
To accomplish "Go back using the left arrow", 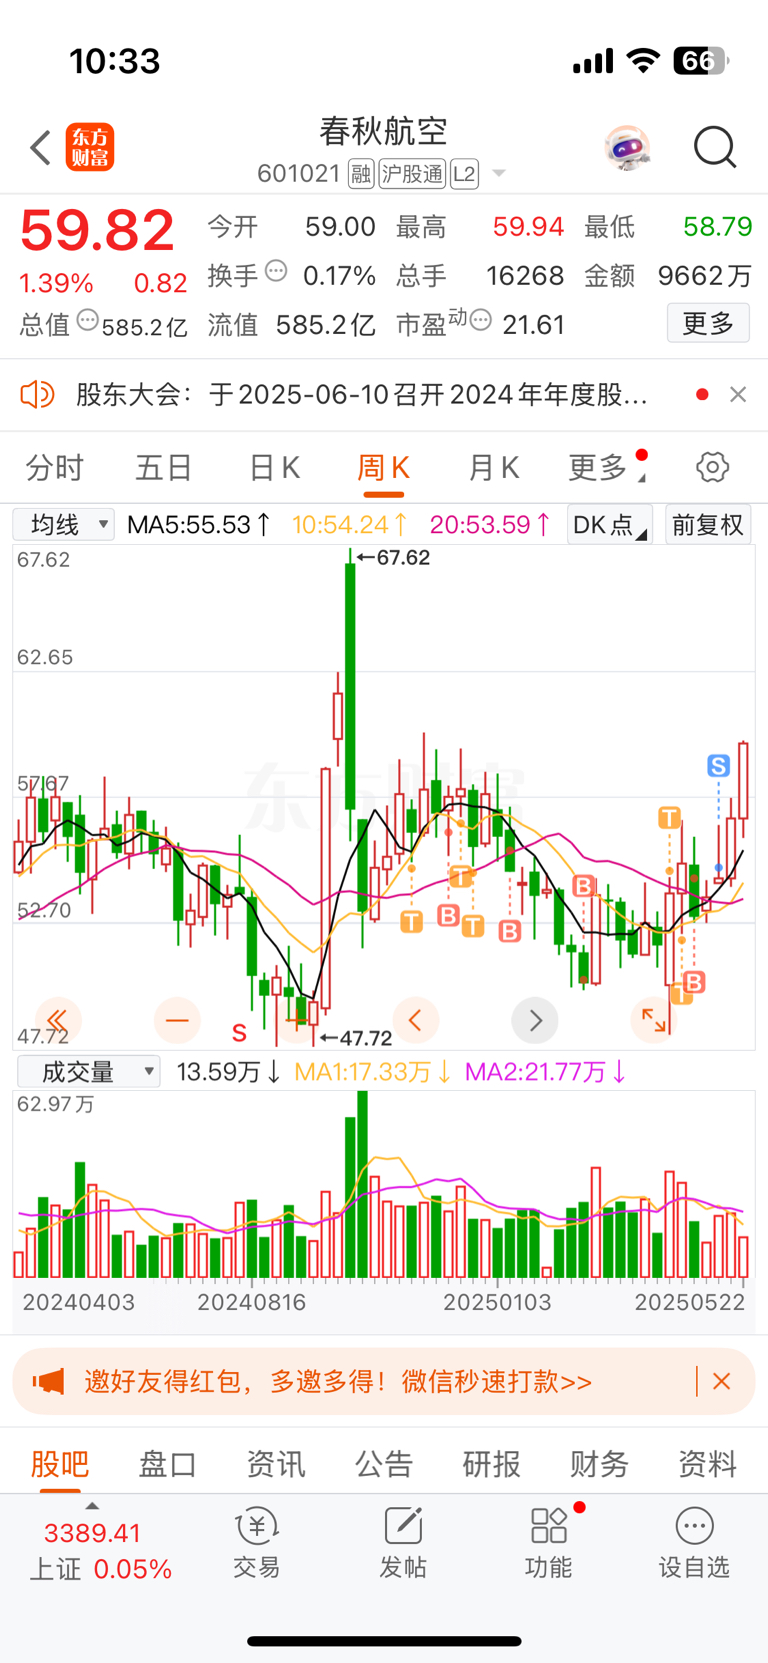I will click(x=40, y=148).
